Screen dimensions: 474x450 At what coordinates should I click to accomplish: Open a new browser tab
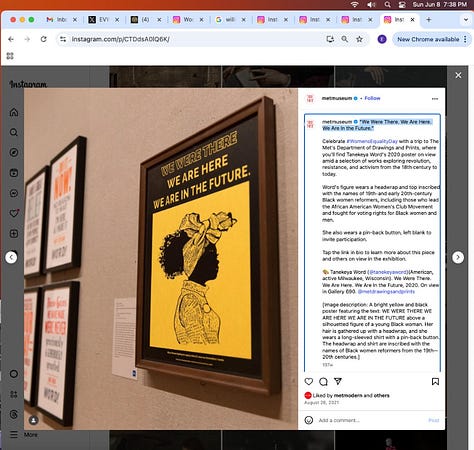tap(429, 20)
